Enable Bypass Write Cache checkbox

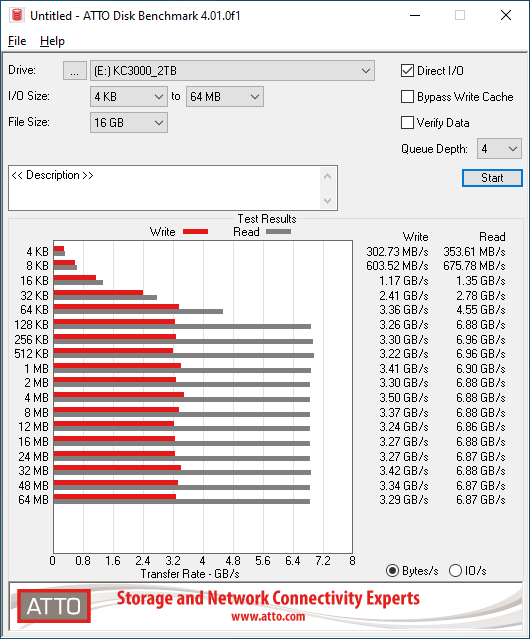click(x=407, y=97)
